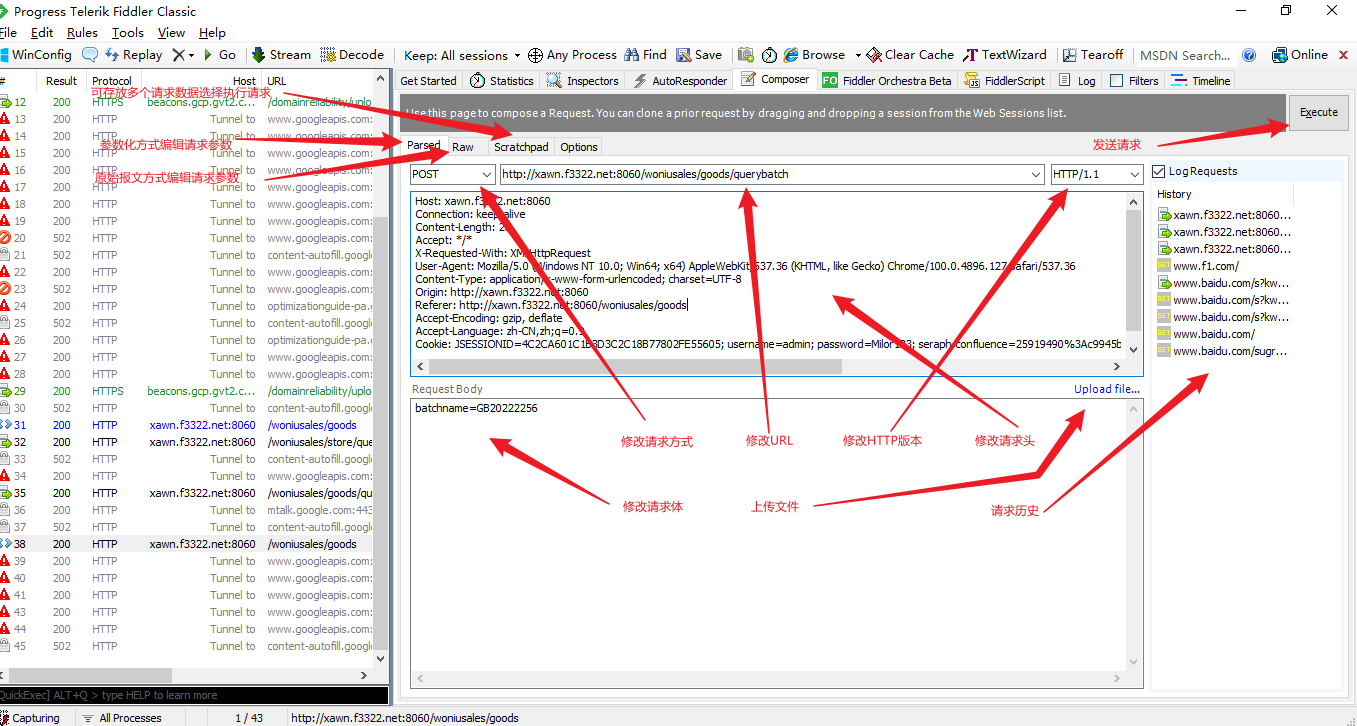Screen dimensions: 1357x726
Task: Toggle the Log Requests checkbox
Action: (1160, 171)
